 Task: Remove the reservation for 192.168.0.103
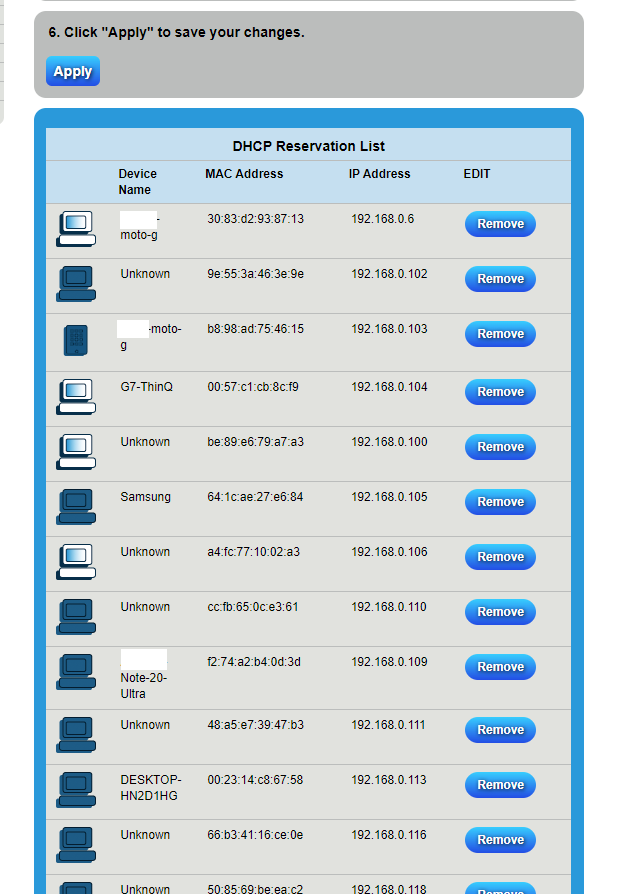(x=500, y=334)
